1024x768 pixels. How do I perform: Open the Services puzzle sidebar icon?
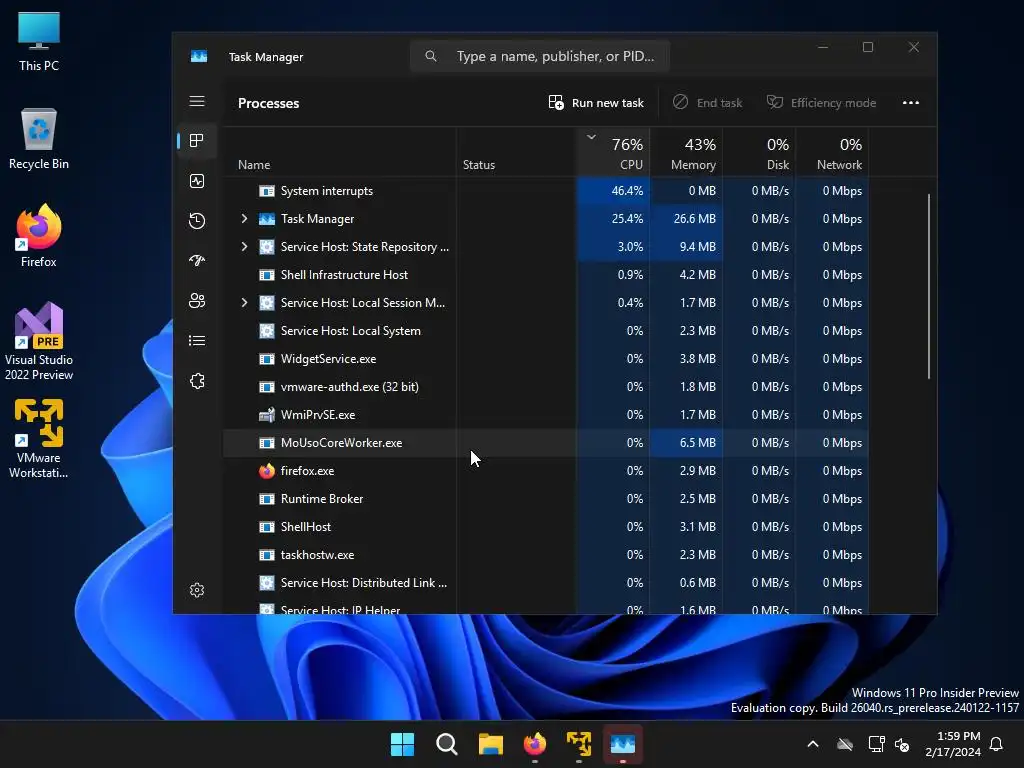197,381
